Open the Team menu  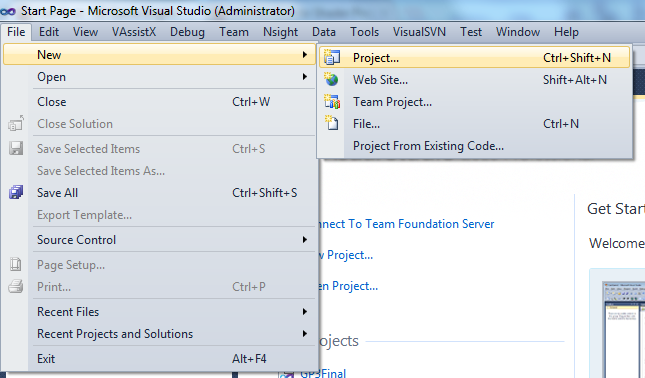(234, 32)
